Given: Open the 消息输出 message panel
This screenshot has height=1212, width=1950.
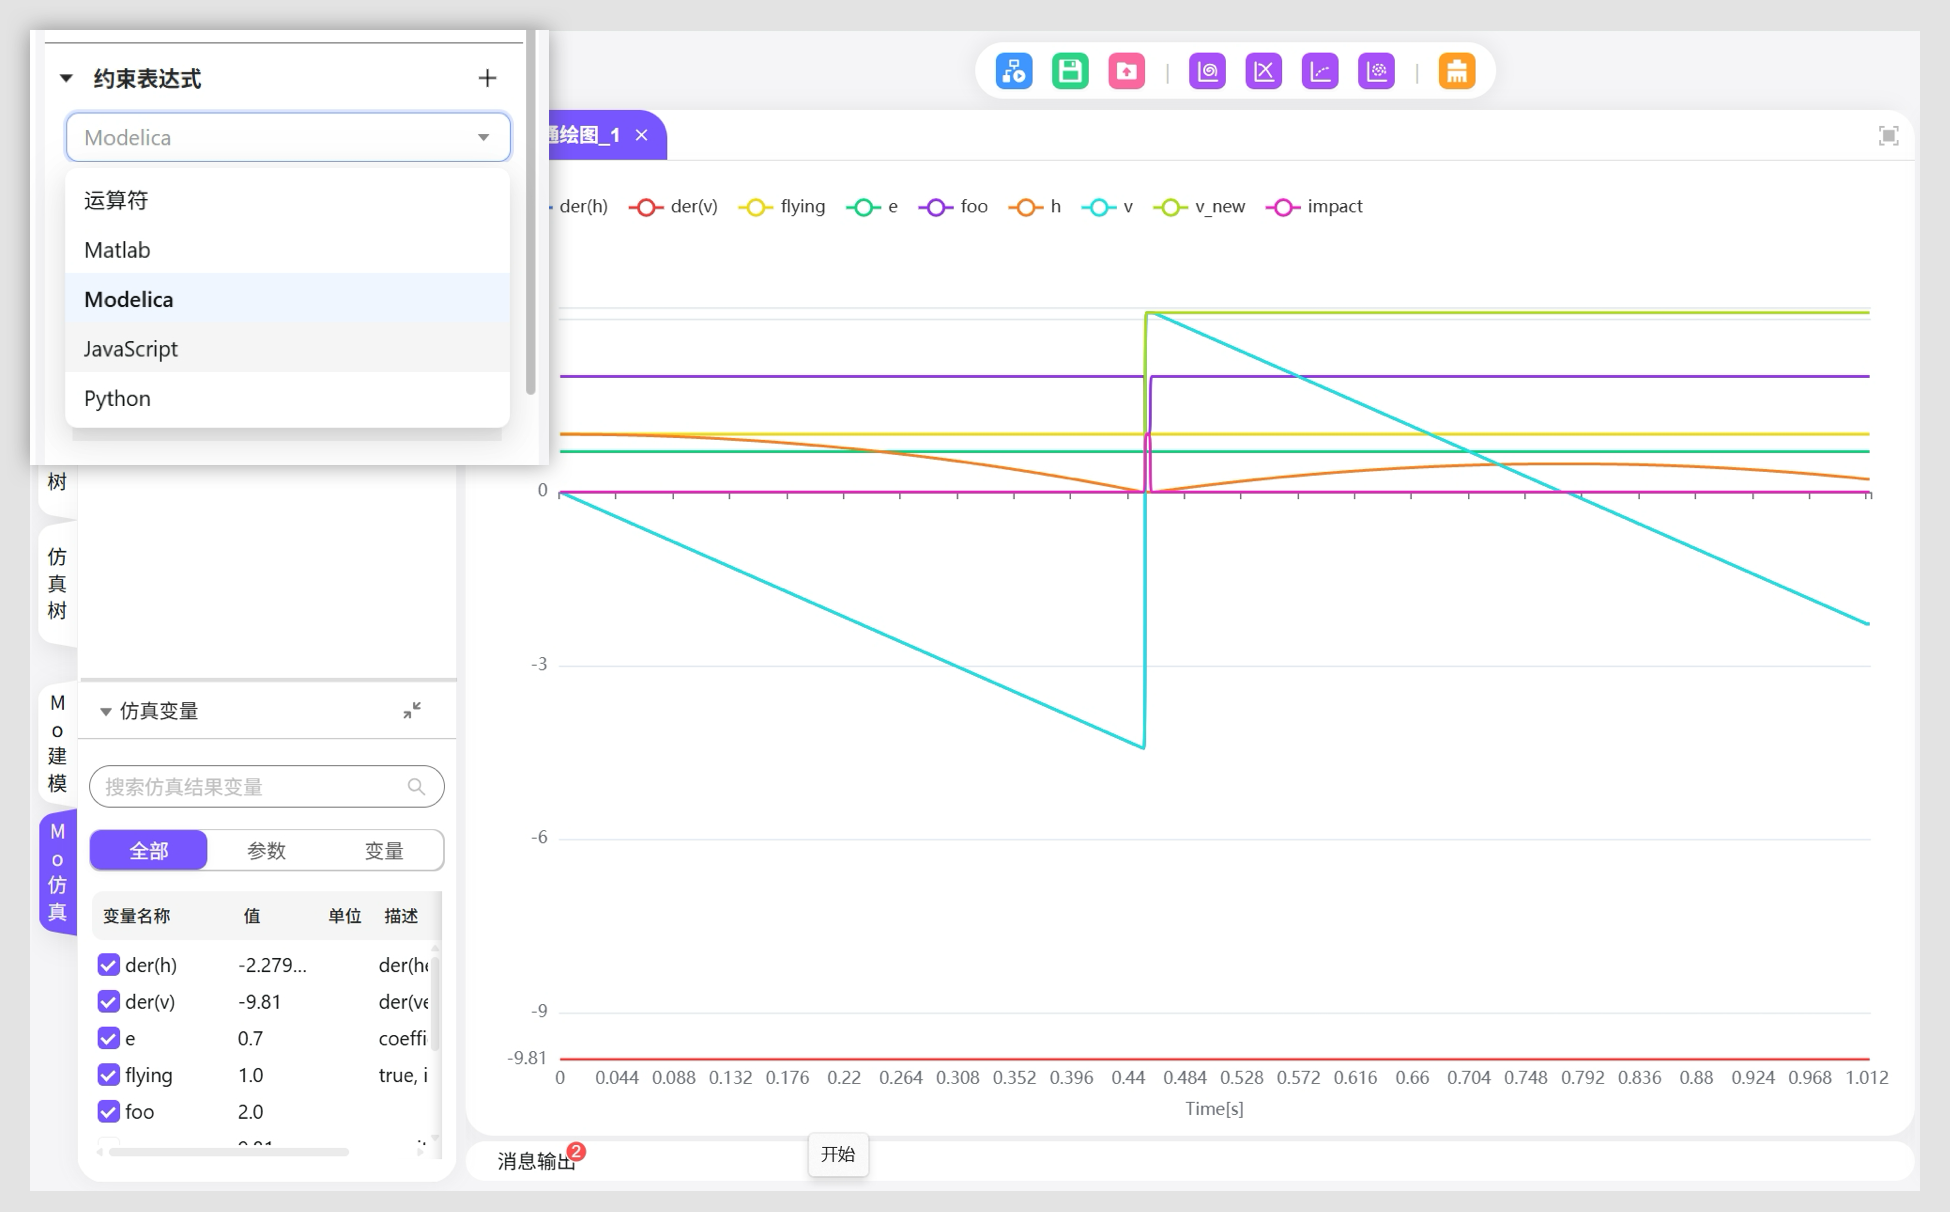Looking at the screenshot, I should coord(537,1161).
